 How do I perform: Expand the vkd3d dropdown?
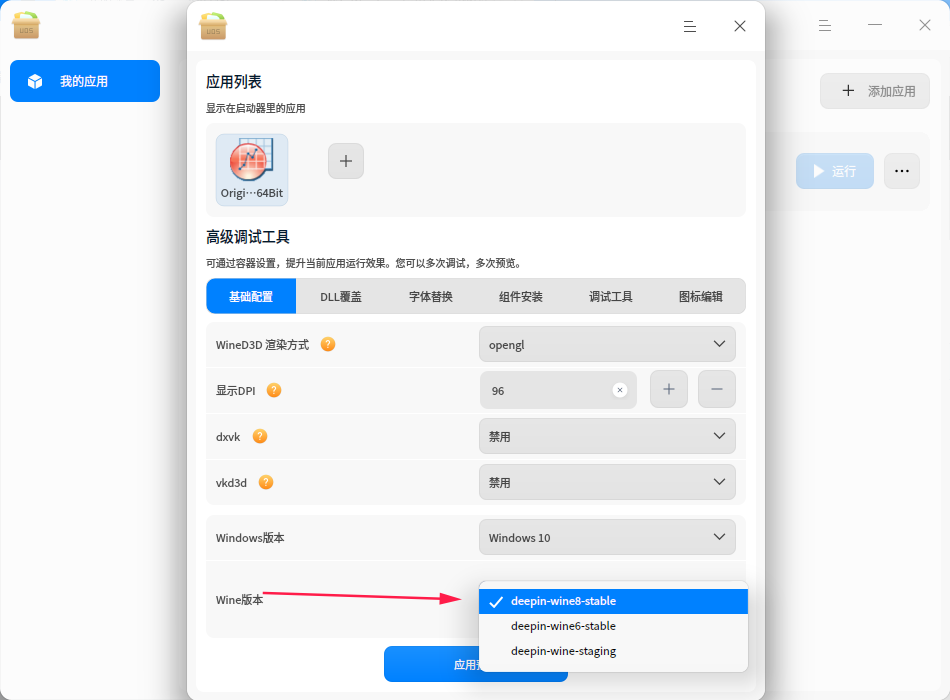pos(607,482)
